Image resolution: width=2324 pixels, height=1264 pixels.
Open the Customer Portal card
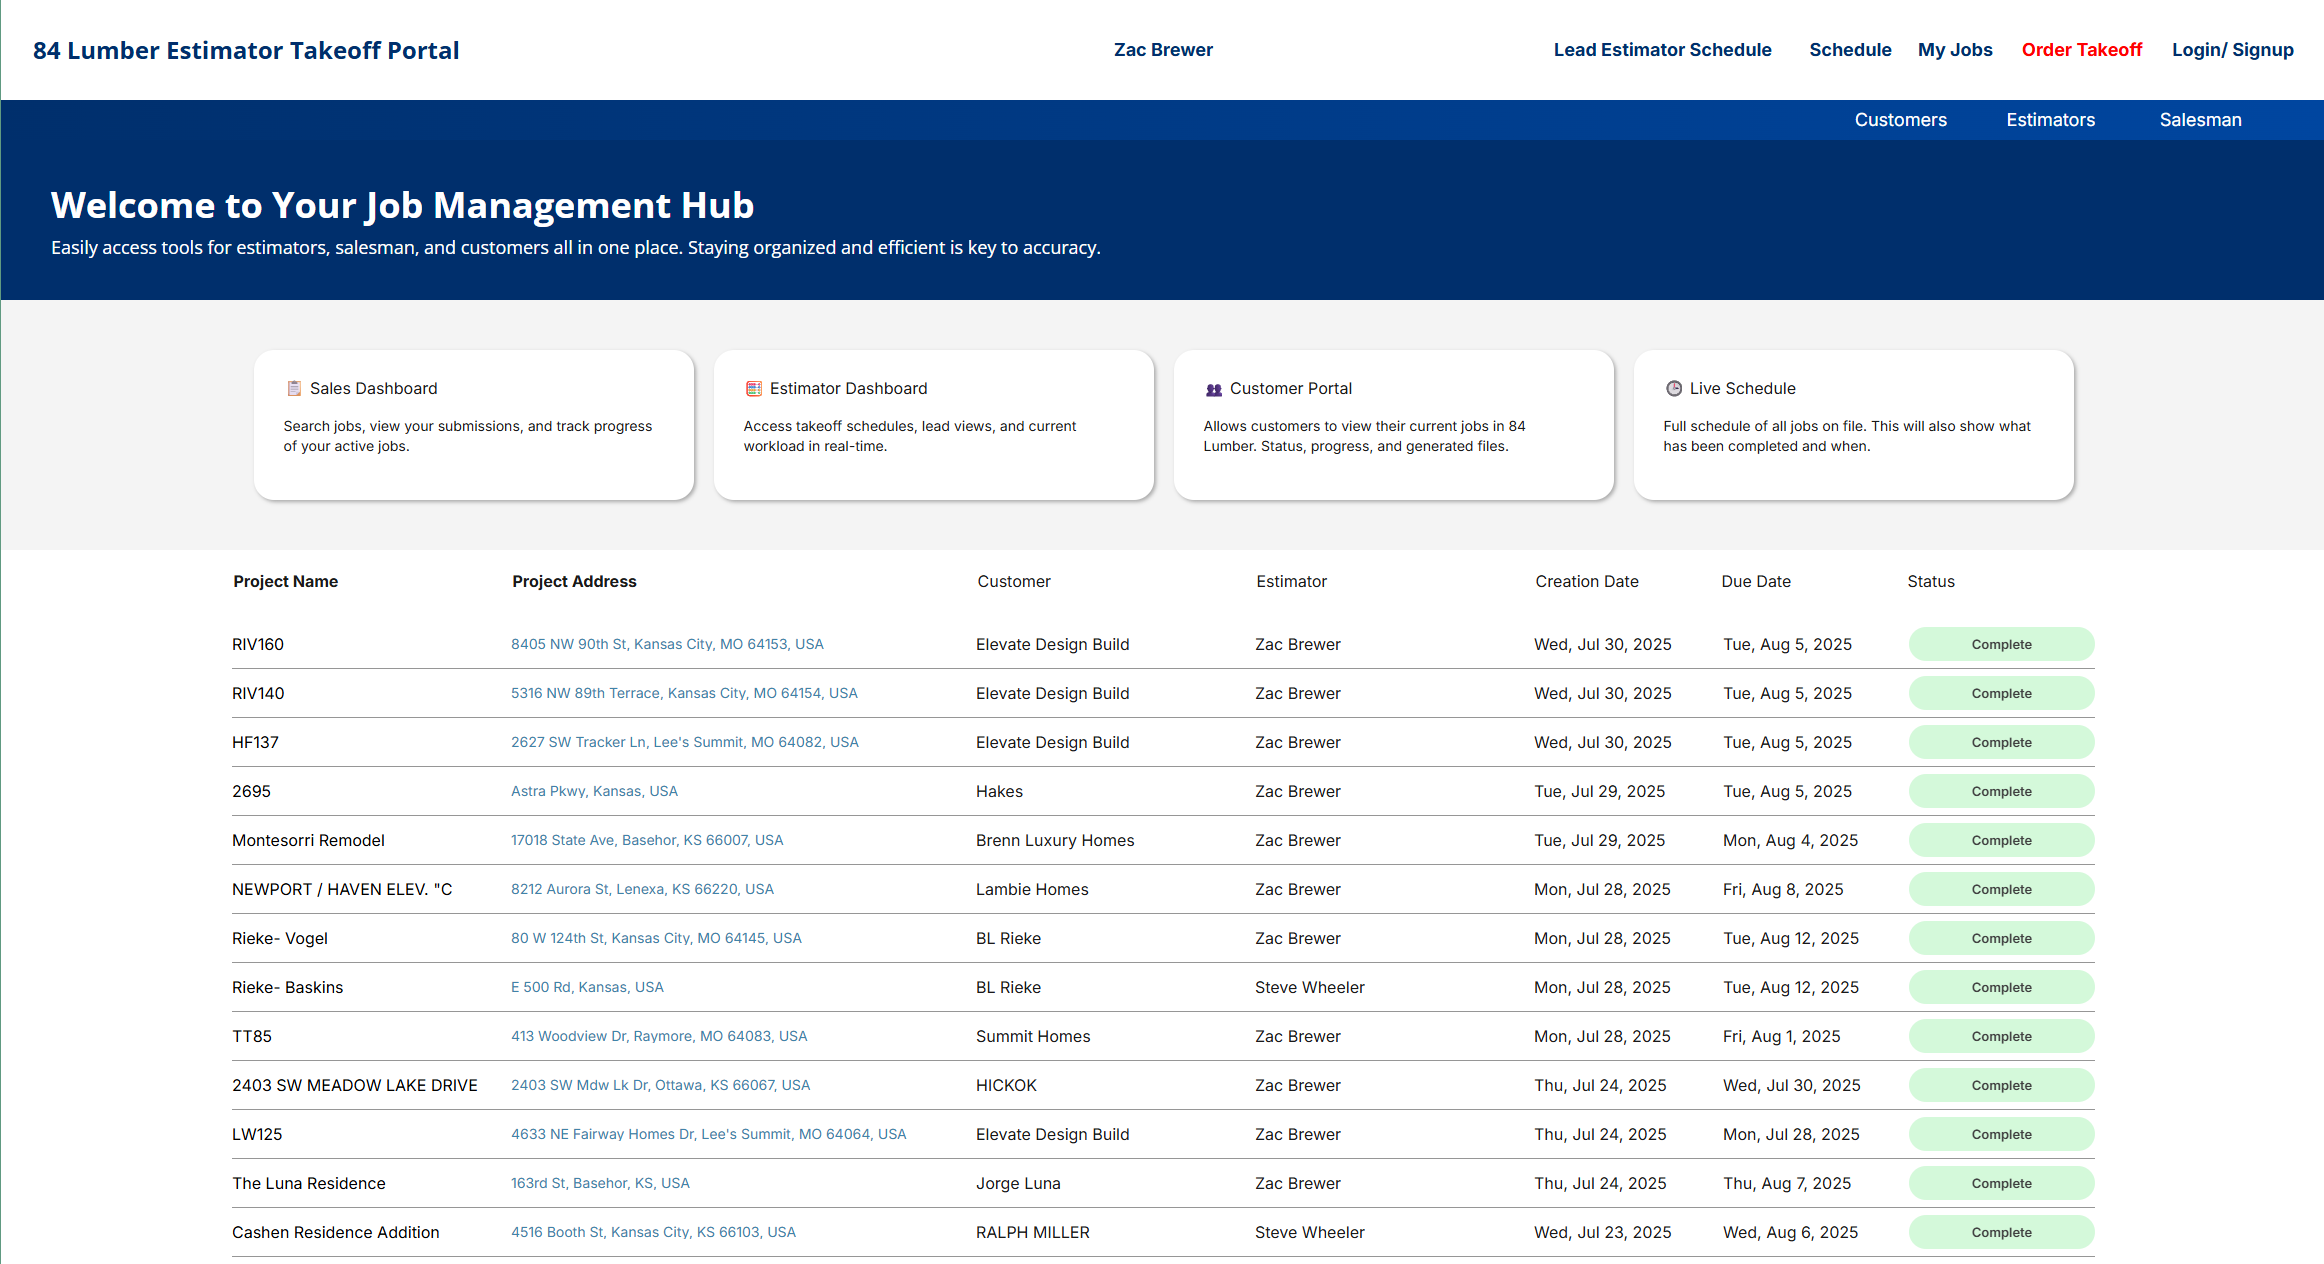[1393, 425]
